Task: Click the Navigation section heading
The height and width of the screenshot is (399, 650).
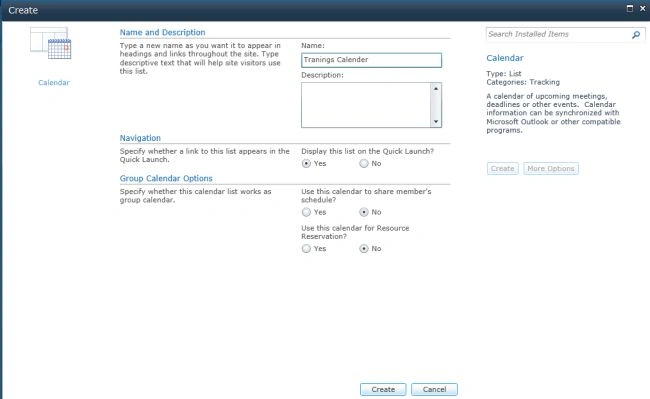Action: pyautogui.click(x=140, y=138)
